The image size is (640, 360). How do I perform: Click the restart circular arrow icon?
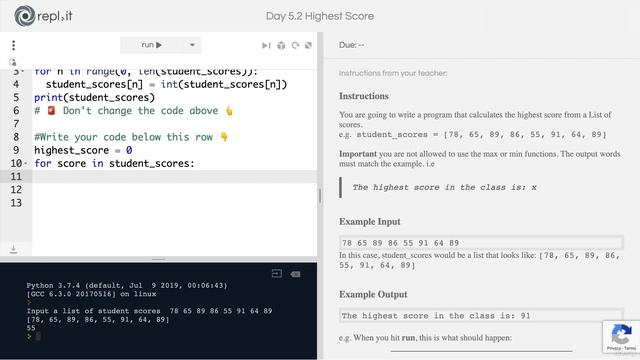(x=295, y=45)
